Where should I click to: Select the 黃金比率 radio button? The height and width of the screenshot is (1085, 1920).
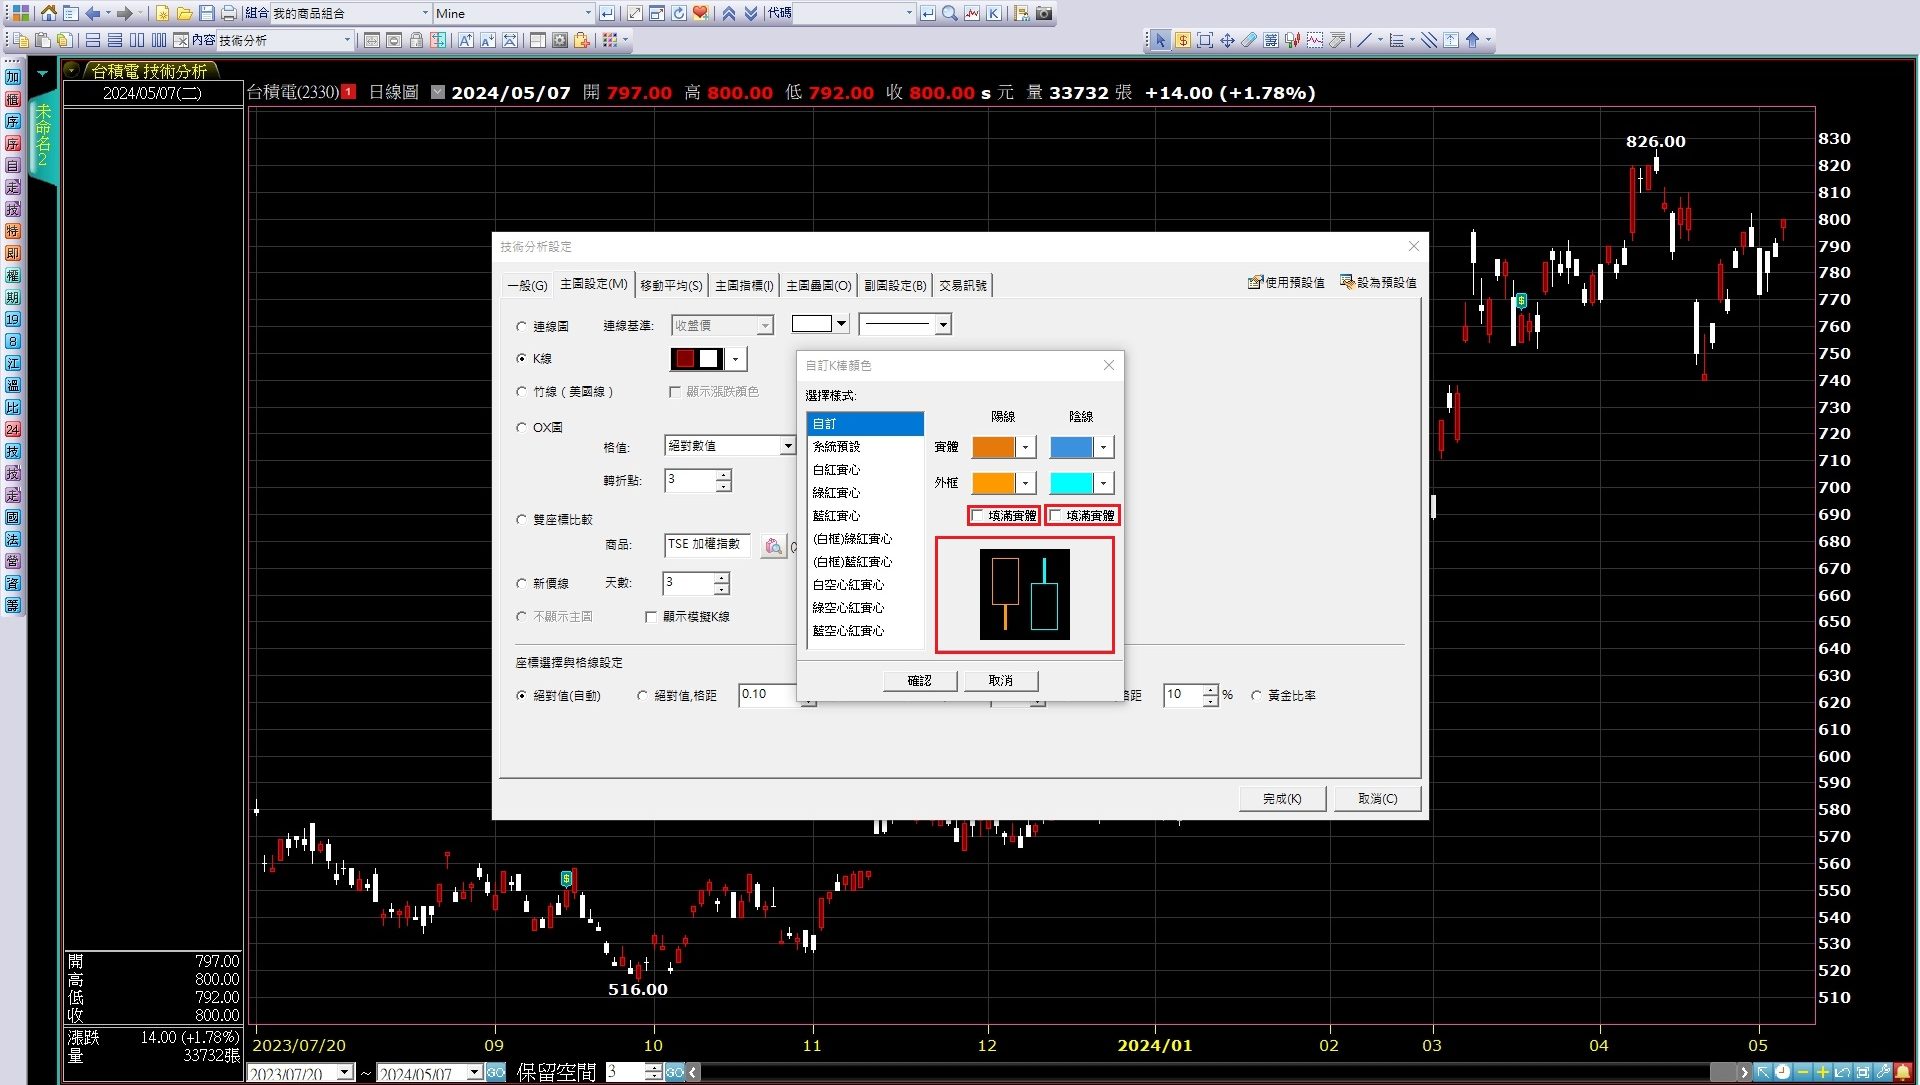(x=1256, y=695)
